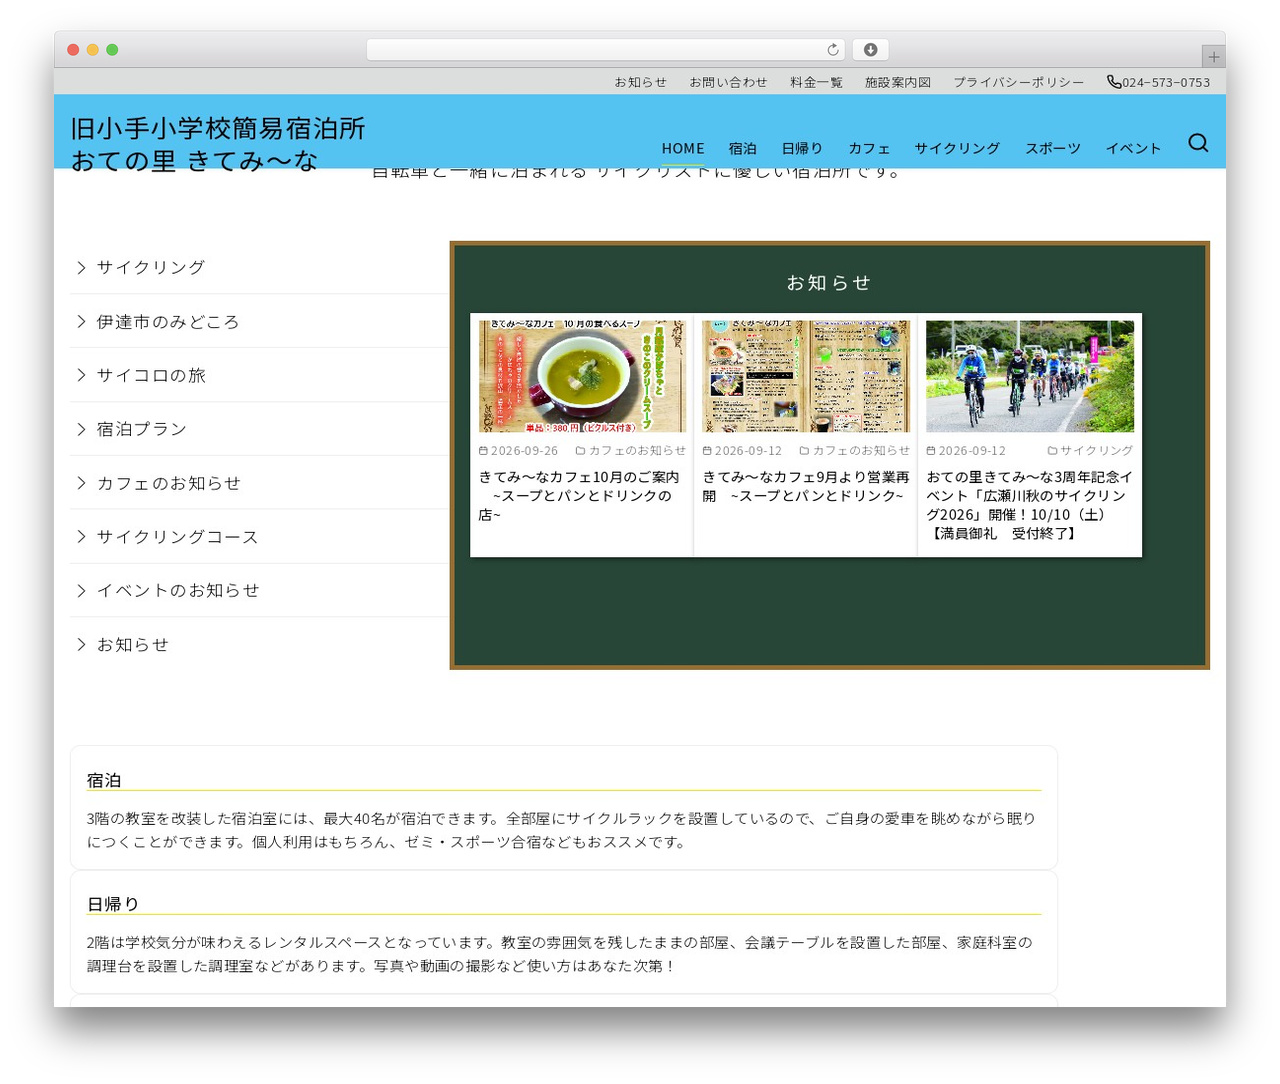Image resolution: width=1280 pixels, height=1084 pixels.
Task: Click the calendar icon next to 2026-09-26
Action: [x=484, y=451]
